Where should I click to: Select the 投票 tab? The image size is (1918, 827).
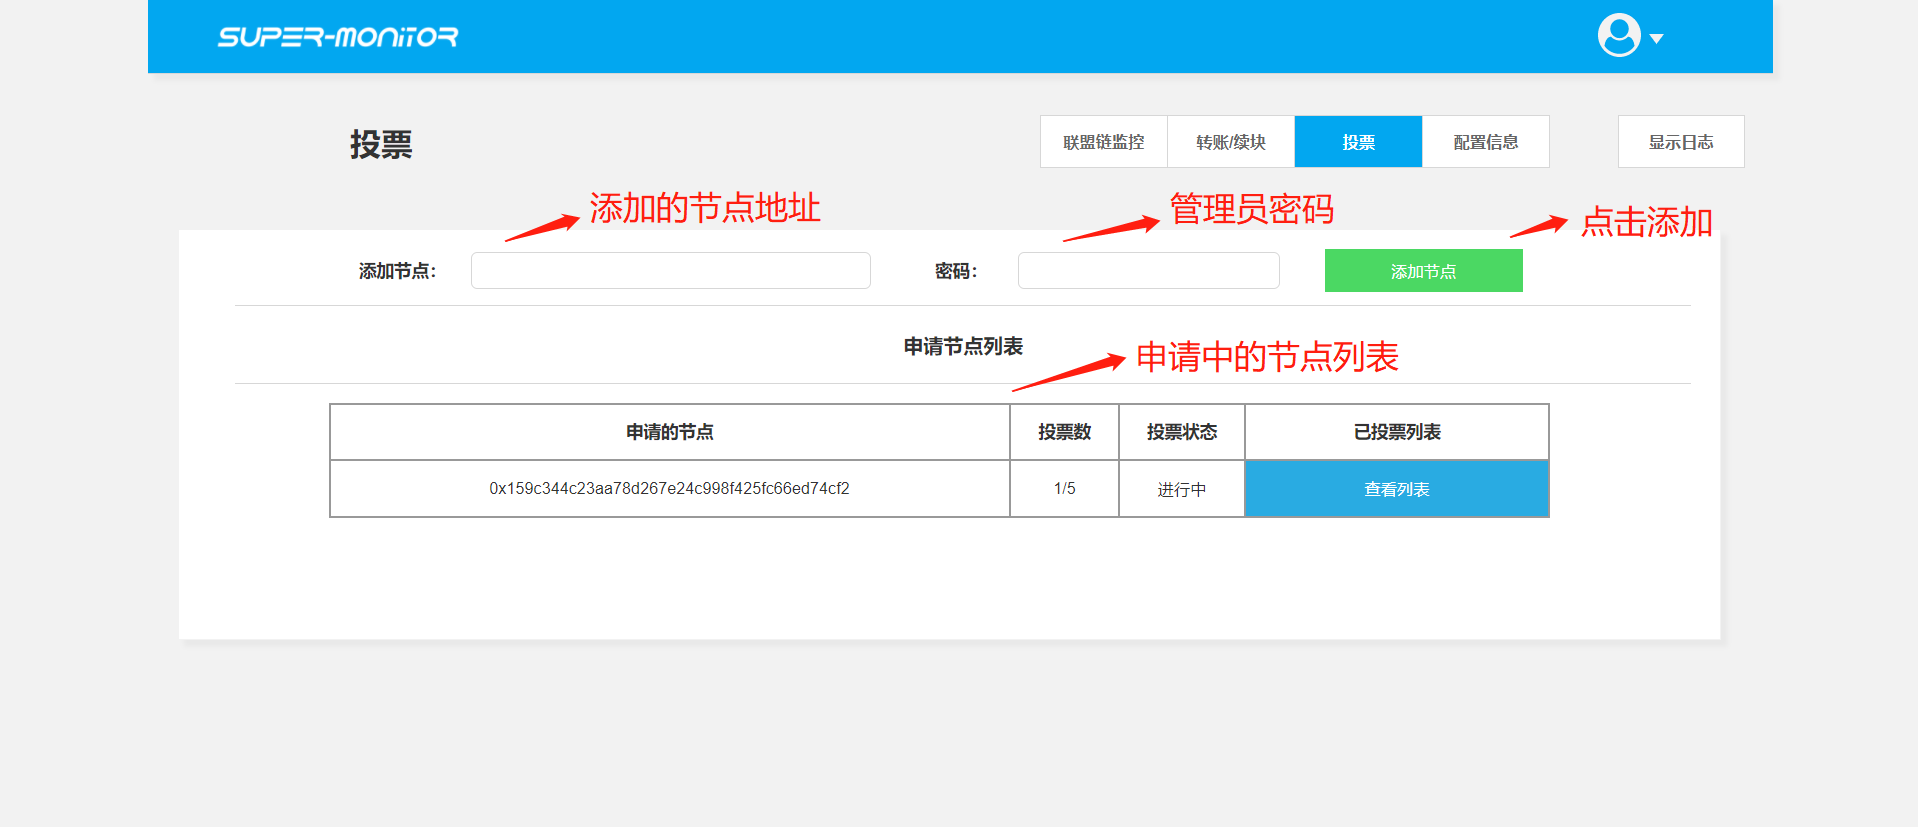pos(1358,142)
